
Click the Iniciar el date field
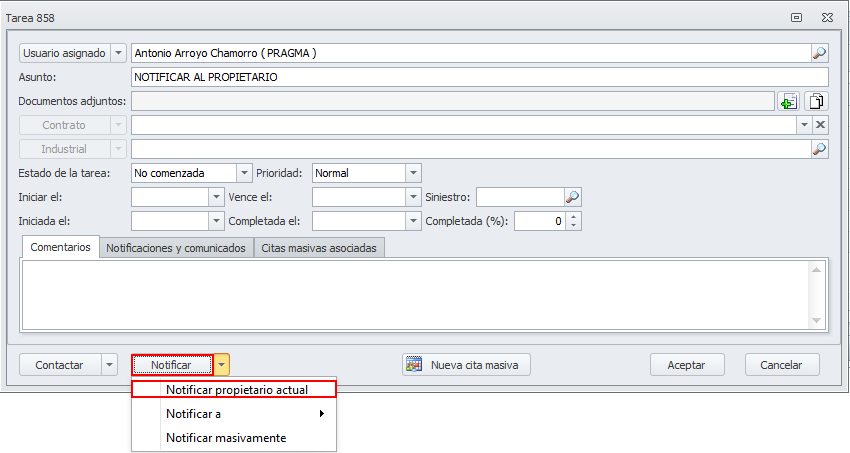(170, 197)
